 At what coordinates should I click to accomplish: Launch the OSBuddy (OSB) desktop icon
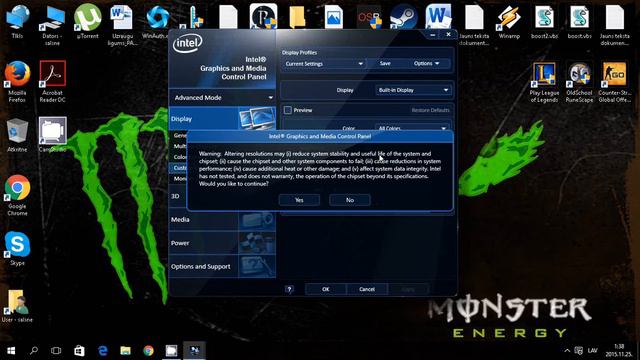369,17
